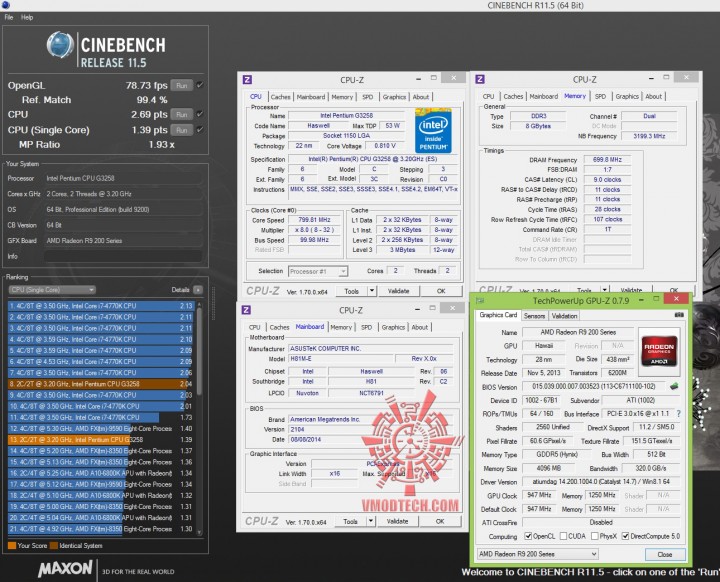Image resolution: width=720 pixels, height=582 pixels.
Task: Run the CPU (Single Core) benchmark
Action: click(181, 130)
